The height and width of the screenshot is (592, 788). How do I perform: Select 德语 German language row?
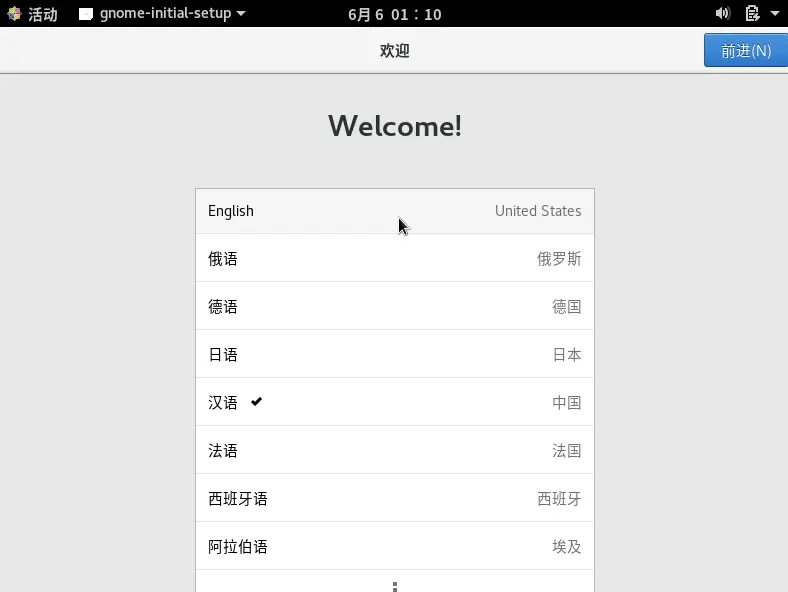point(395,306)
